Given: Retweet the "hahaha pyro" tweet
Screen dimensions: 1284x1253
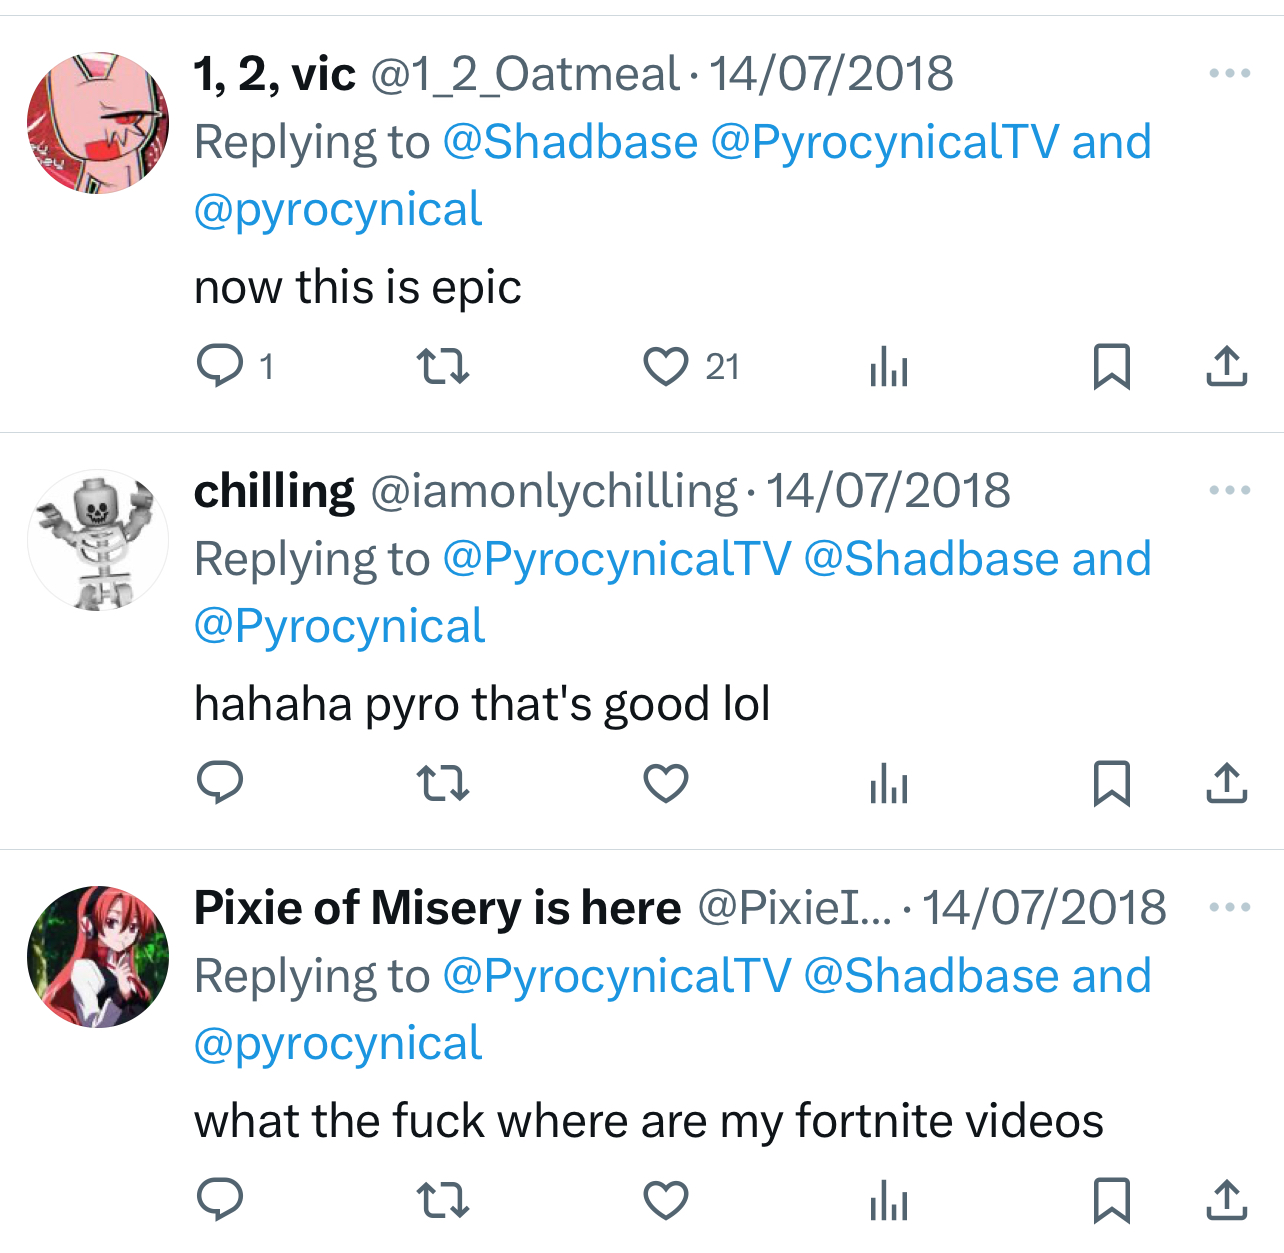Looking at the screenshot, I should click(x=442, y=783).
